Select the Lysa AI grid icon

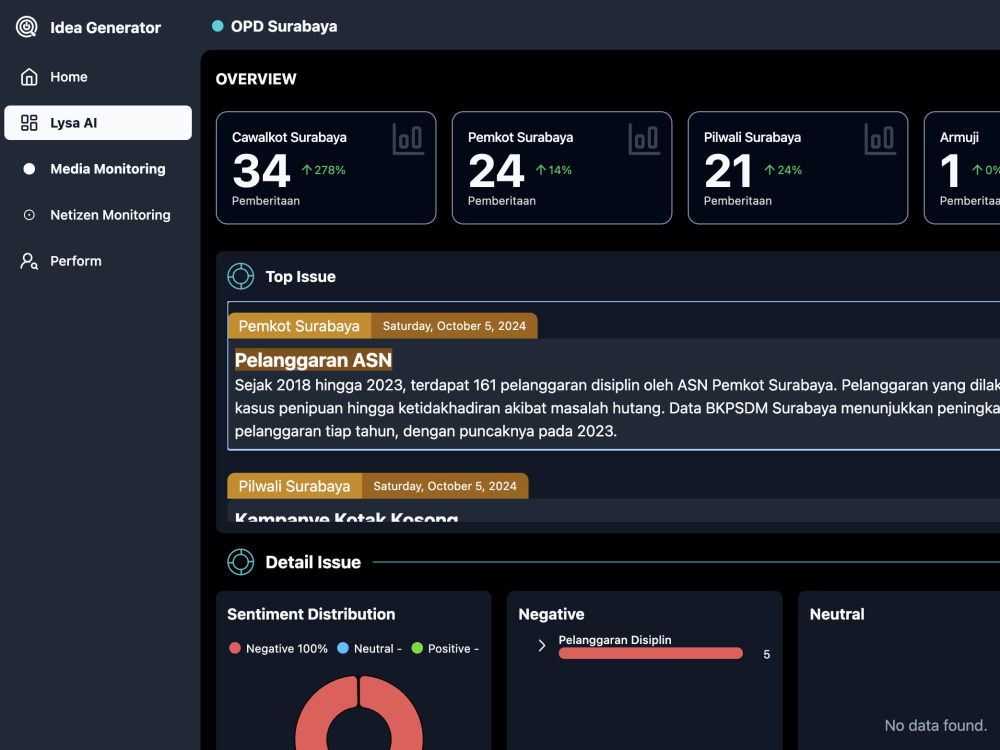(x=29, y=122)
